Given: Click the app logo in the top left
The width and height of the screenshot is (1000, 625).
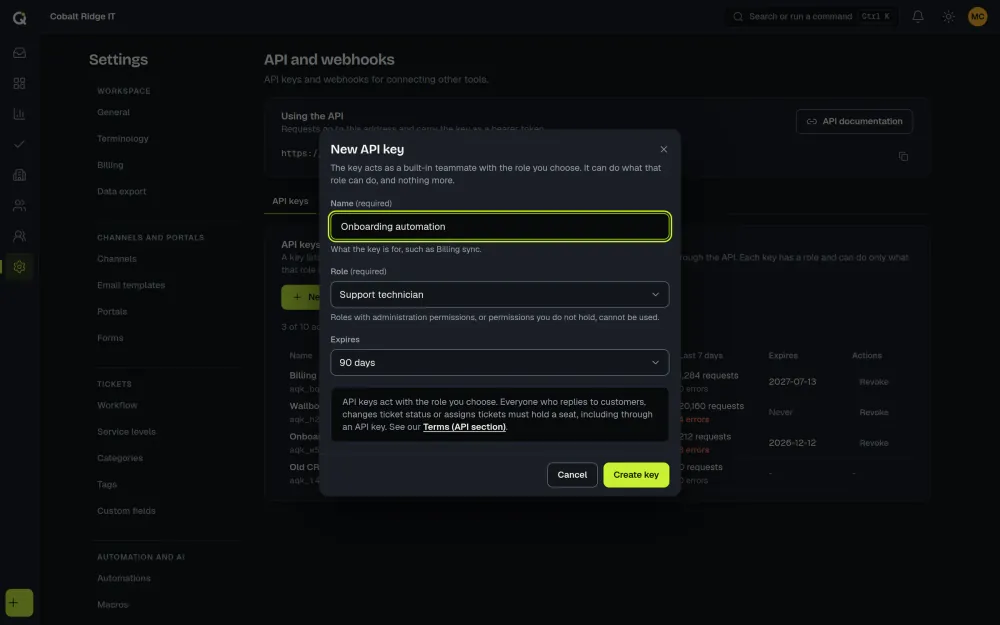Looking at the screenshot, I should 20,18.
